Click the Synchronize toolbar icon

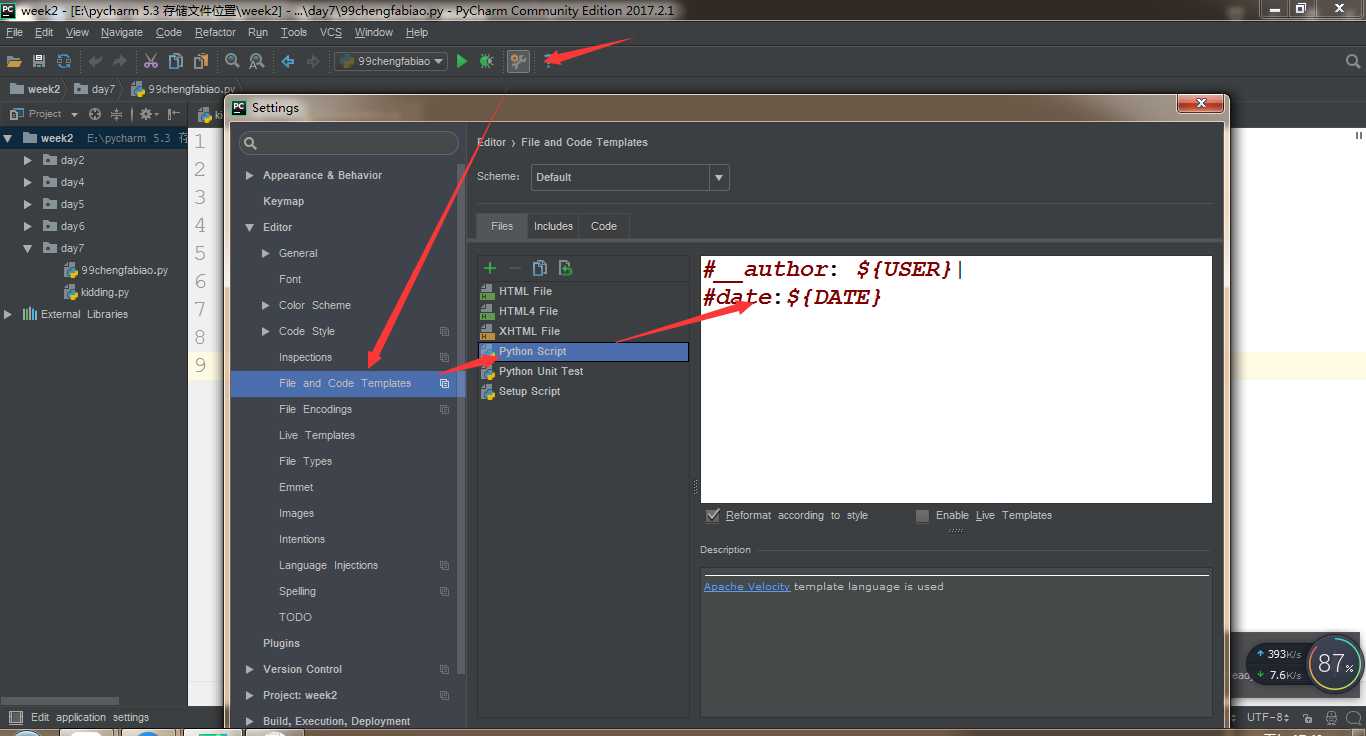pyautogui.click(x=64, y=61)
